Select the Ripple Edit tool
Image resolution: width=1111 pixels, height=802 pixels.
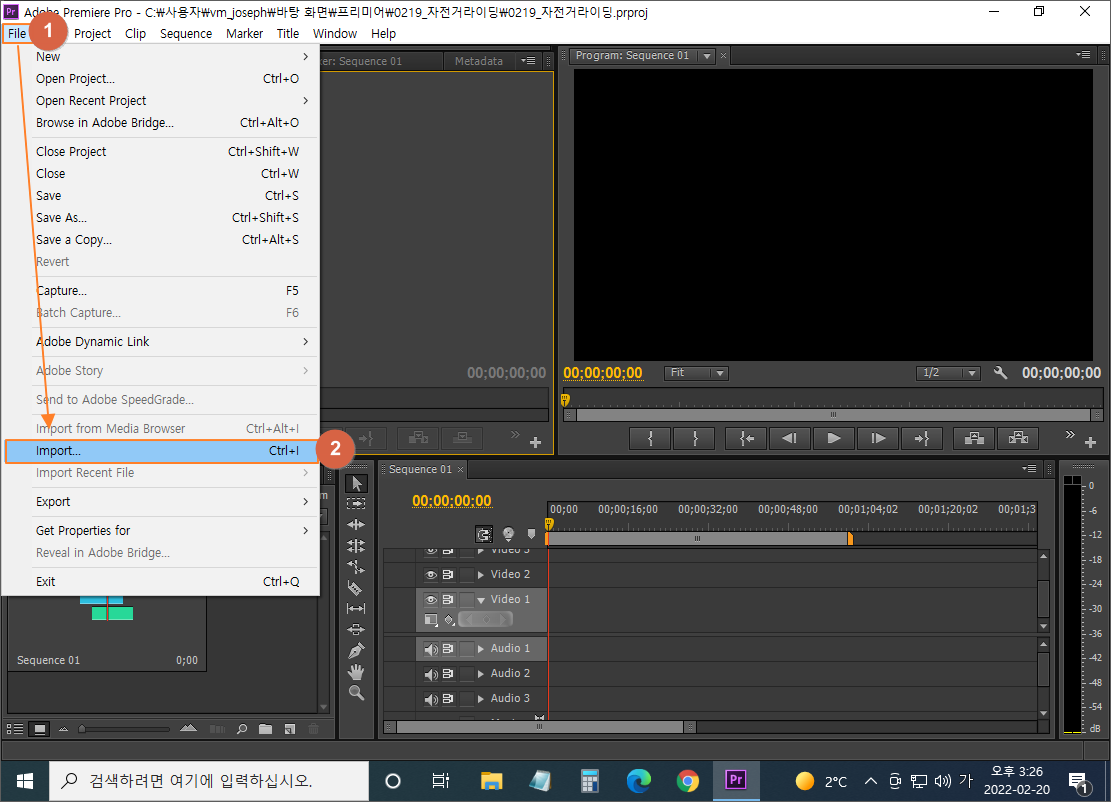pos(356,524)
